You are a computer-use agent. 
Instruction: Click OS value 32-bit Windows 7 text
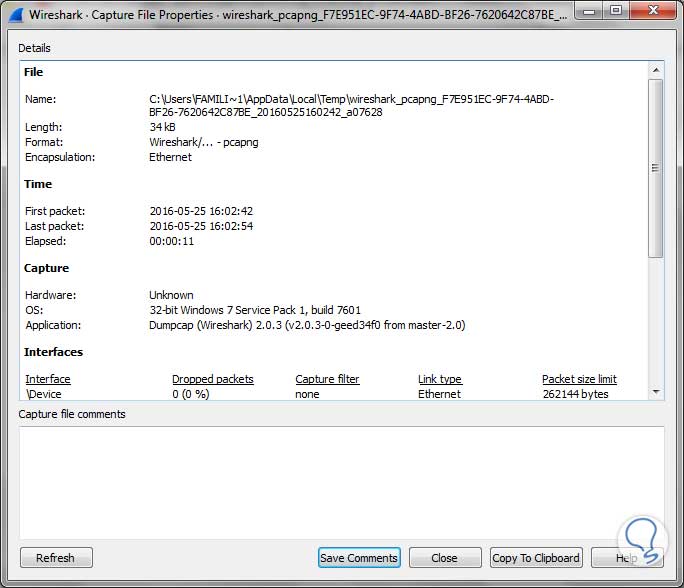[x=255, y=310]
